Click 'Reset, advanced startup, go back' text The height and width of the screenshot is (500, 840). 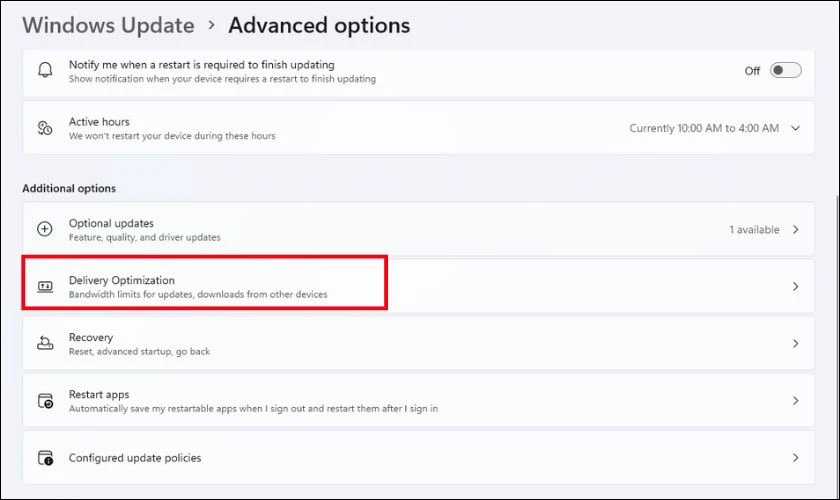(x=139, y=352)
